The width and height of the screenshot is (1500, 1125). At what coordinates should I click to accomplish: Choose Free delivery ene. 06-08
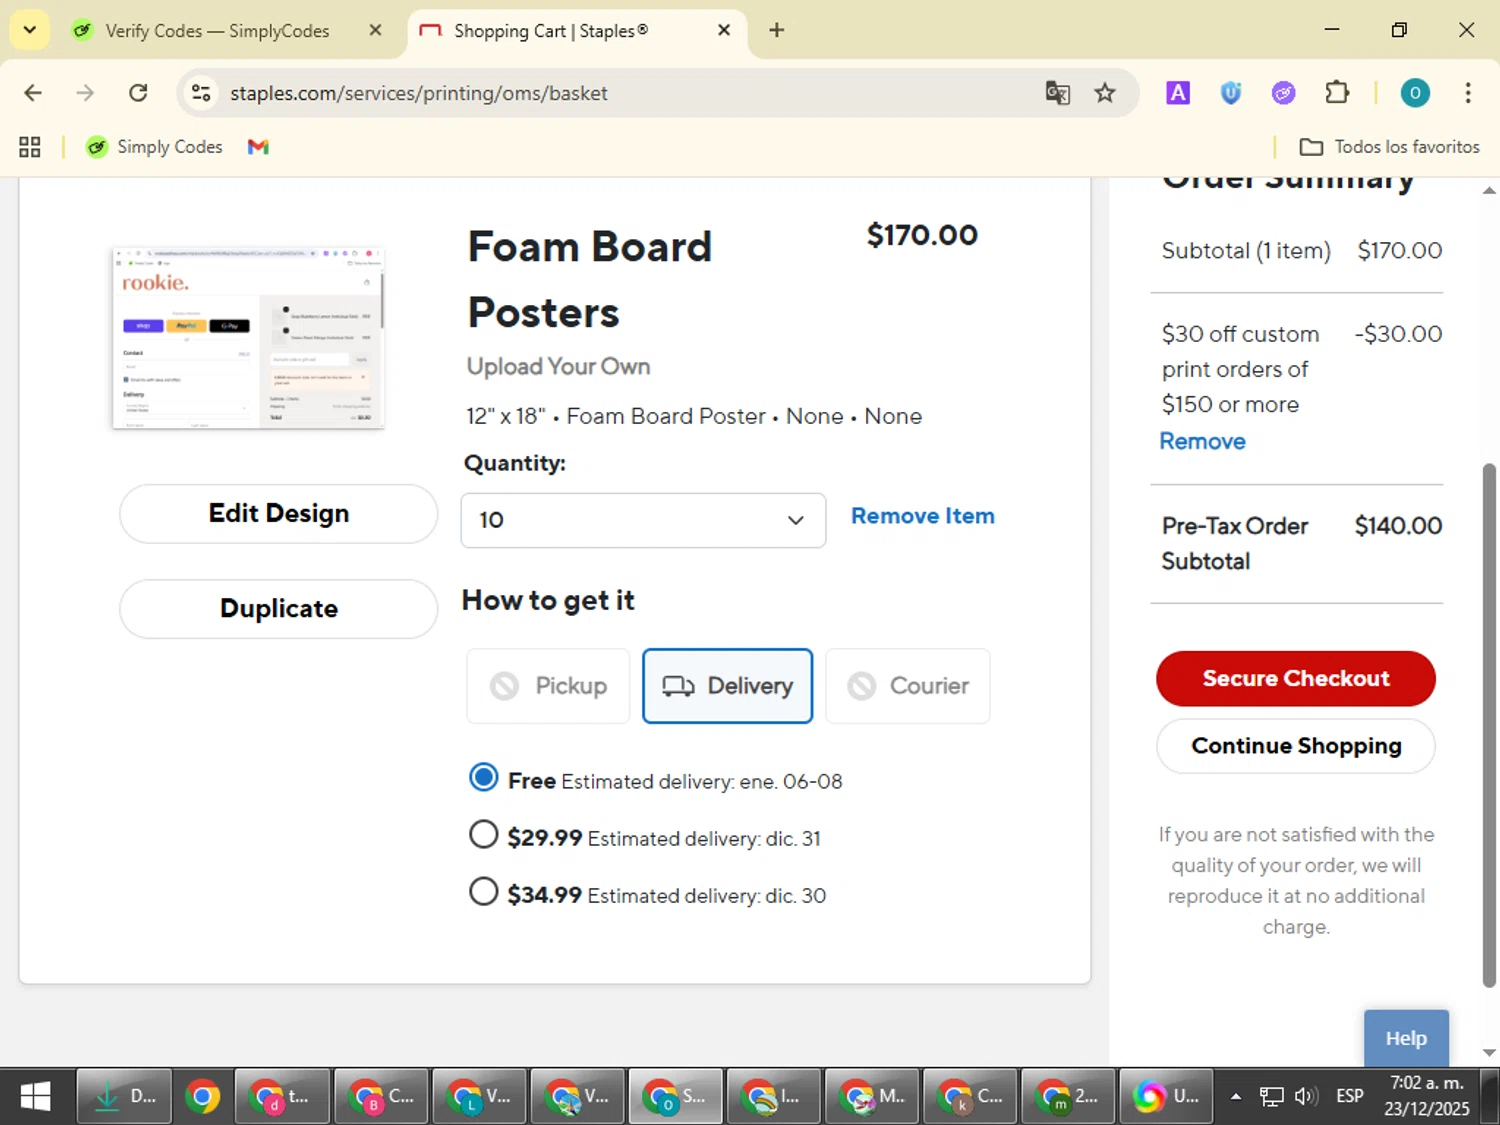pos(484,778)
